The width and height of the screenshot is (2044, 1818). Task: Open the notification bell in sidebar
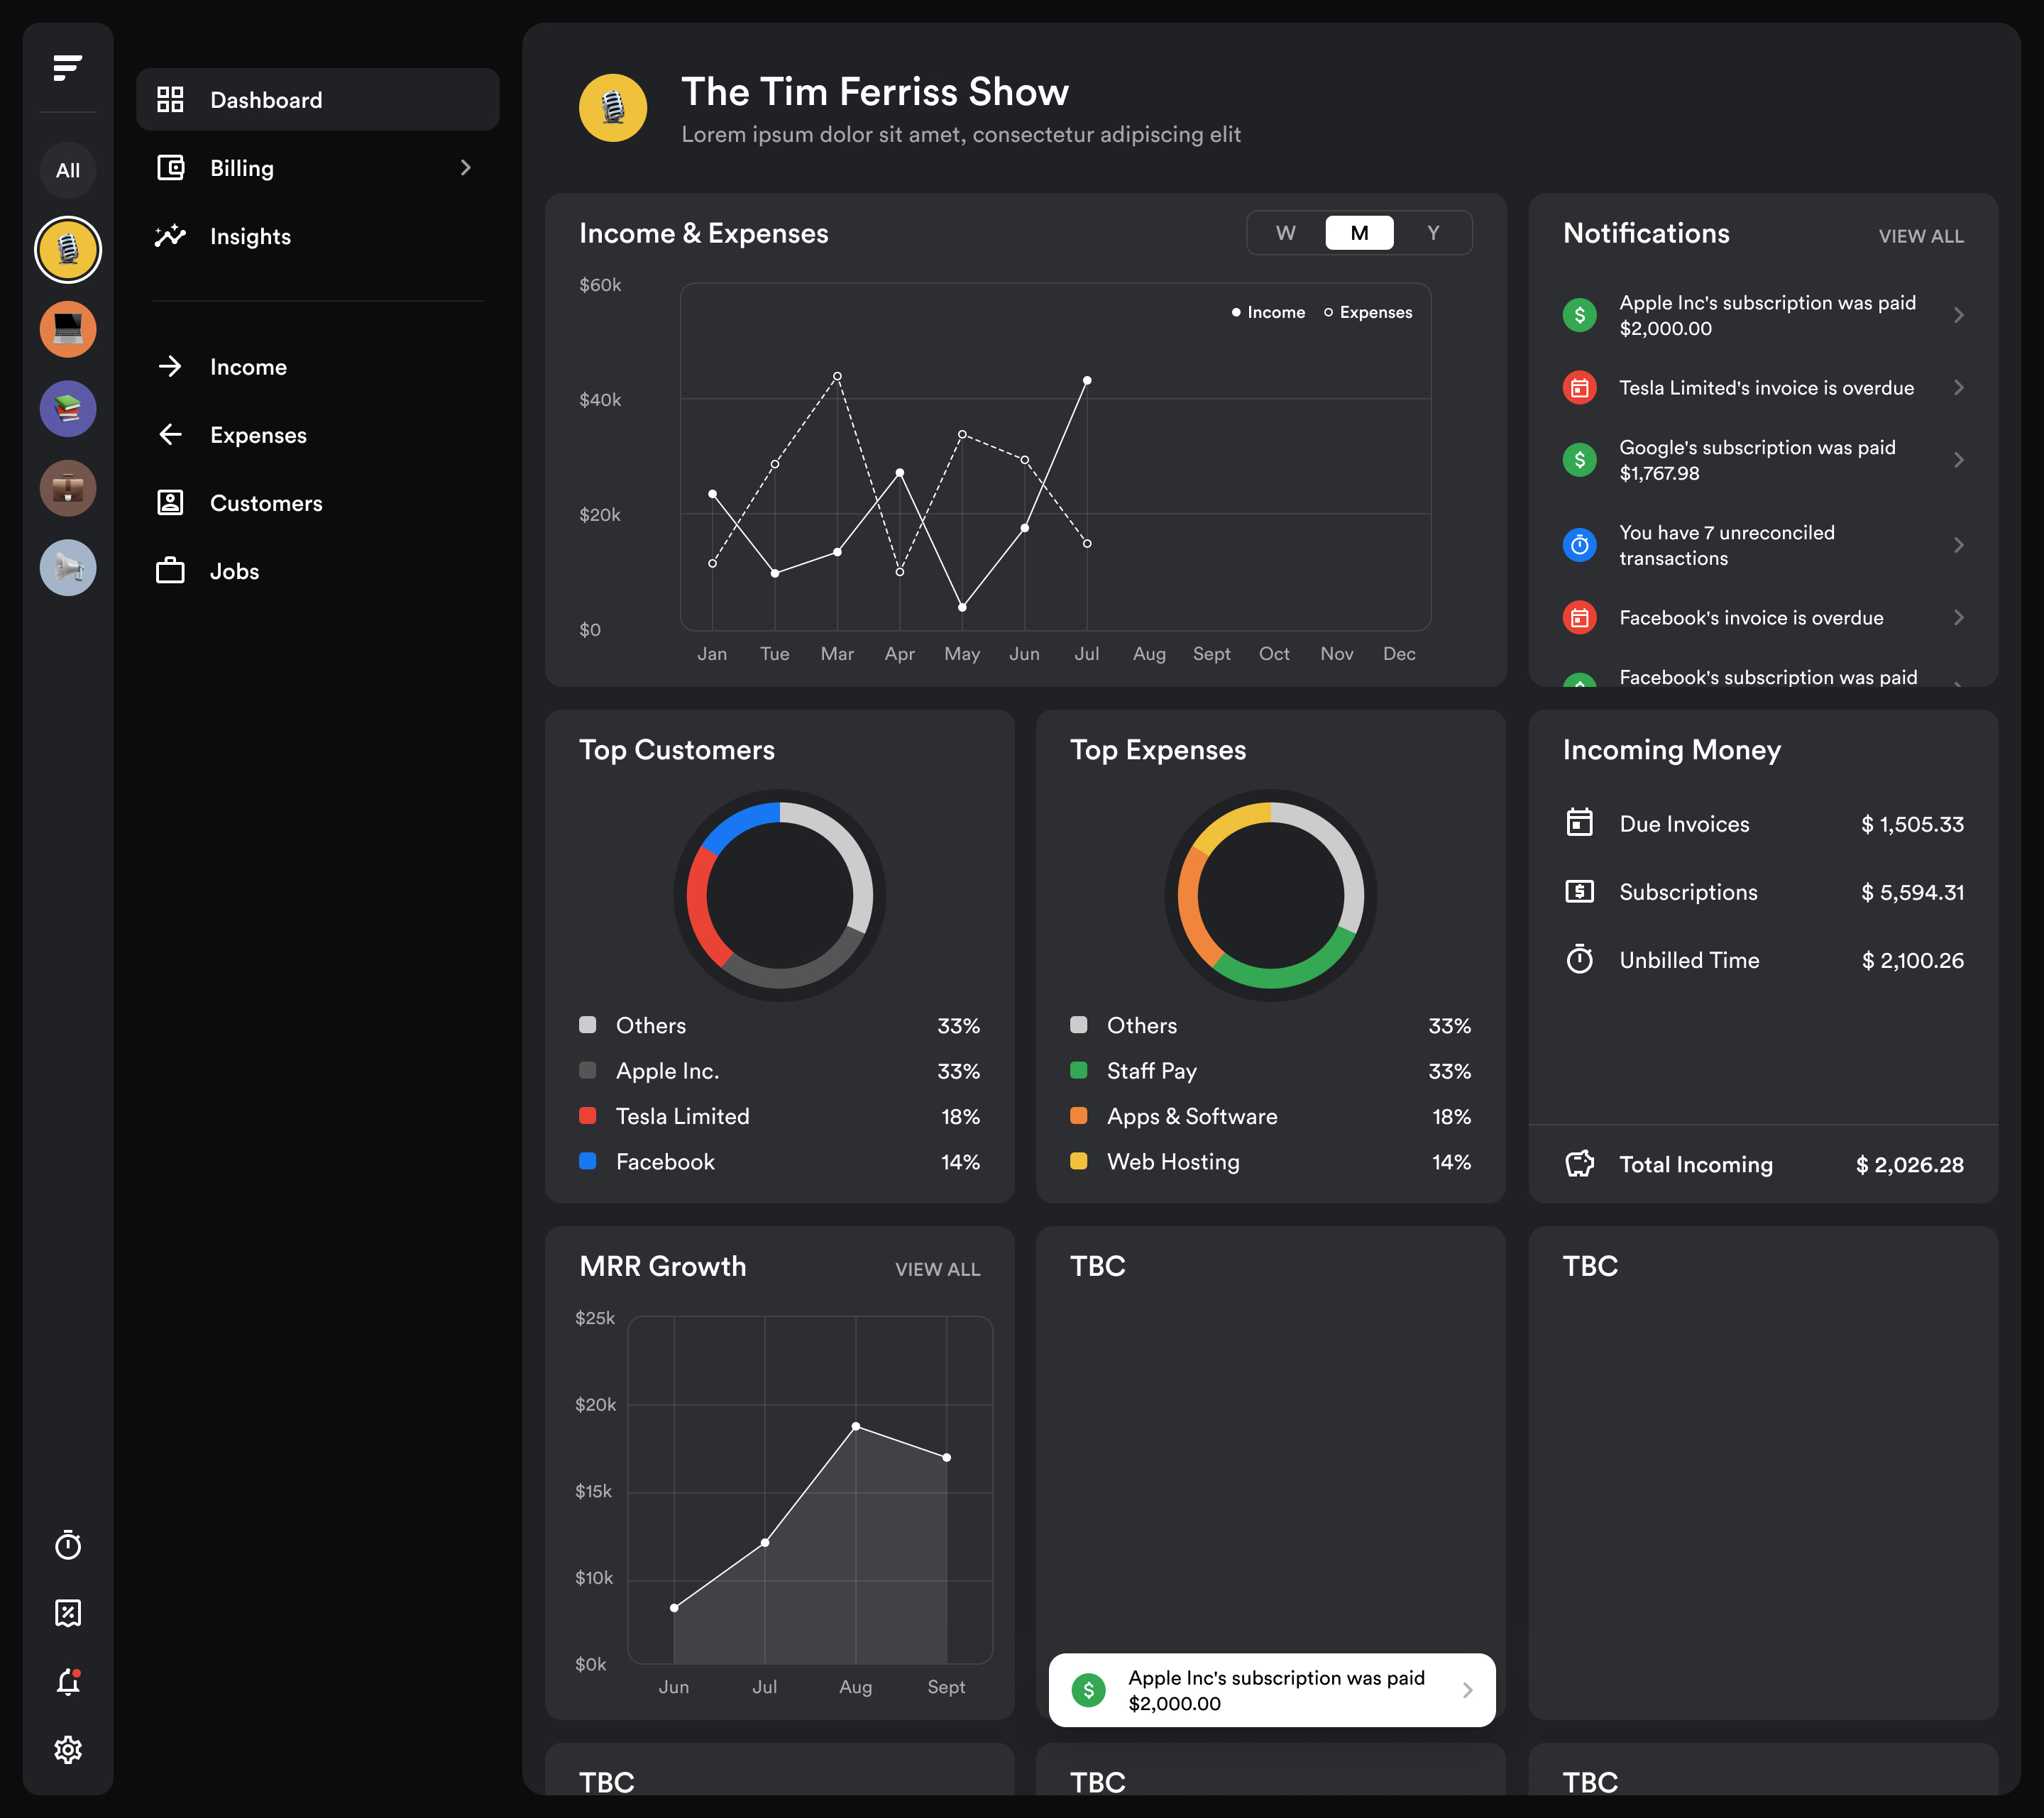(x=68, y=1682)
